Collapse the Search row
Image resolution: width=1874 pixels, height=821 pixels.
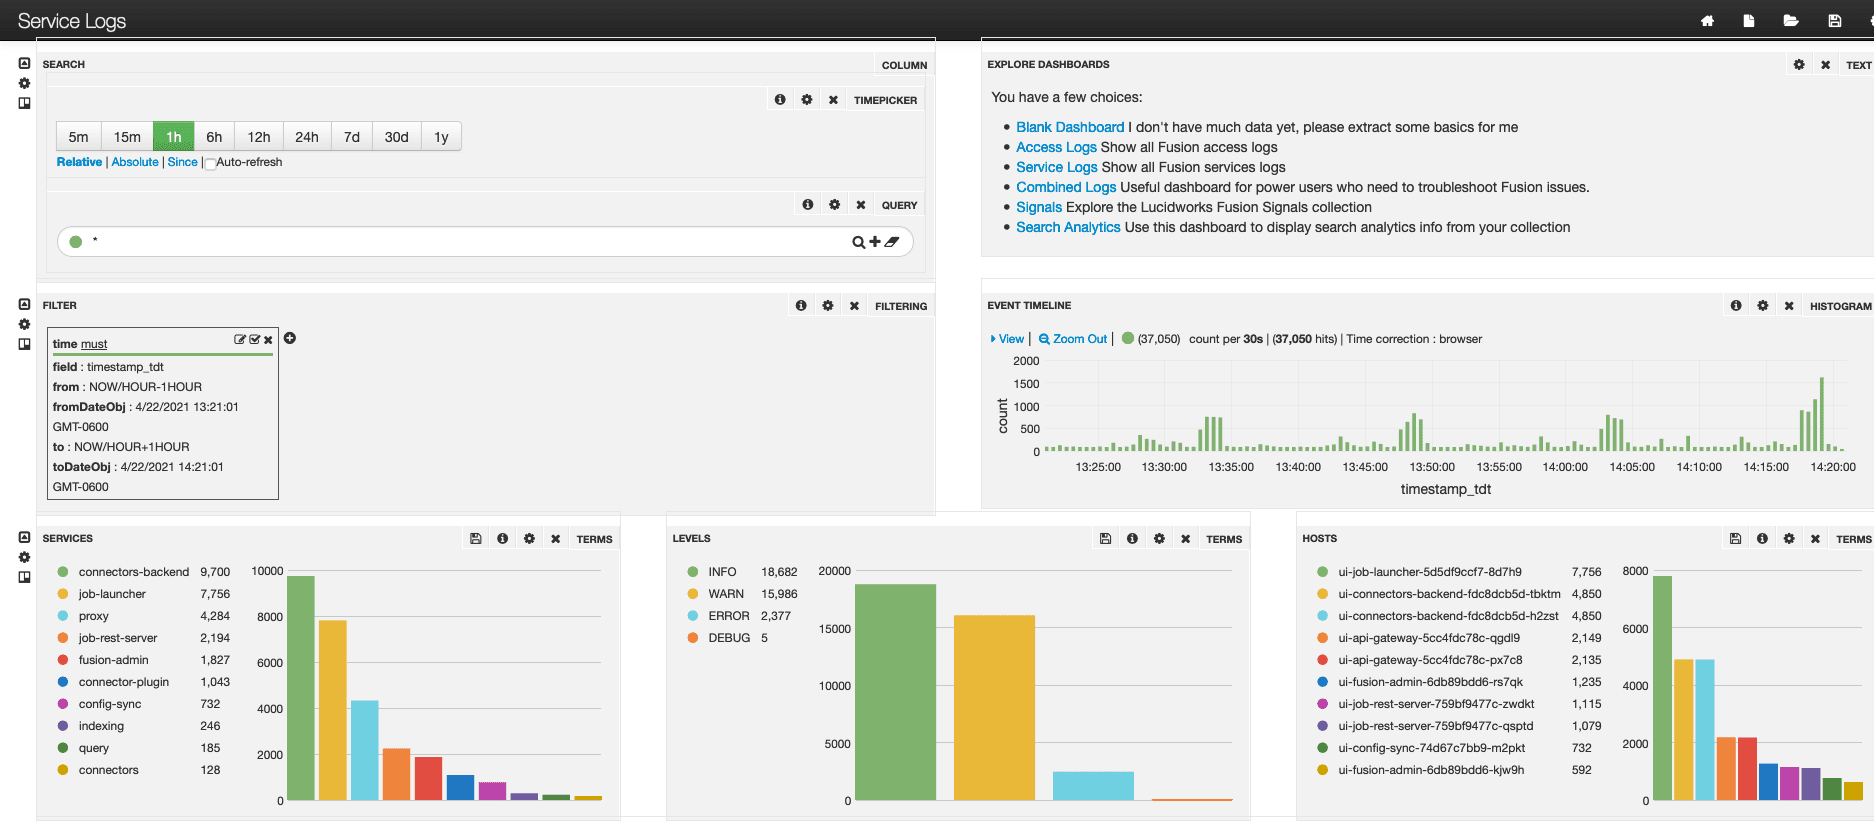coord(25,63)
